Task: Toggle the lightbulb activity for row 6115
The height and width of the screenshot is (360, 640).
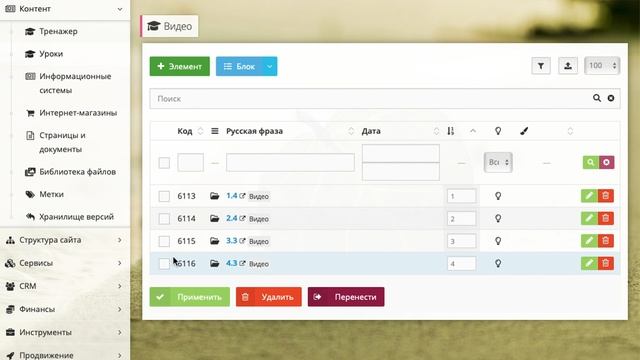Action: 498,241
